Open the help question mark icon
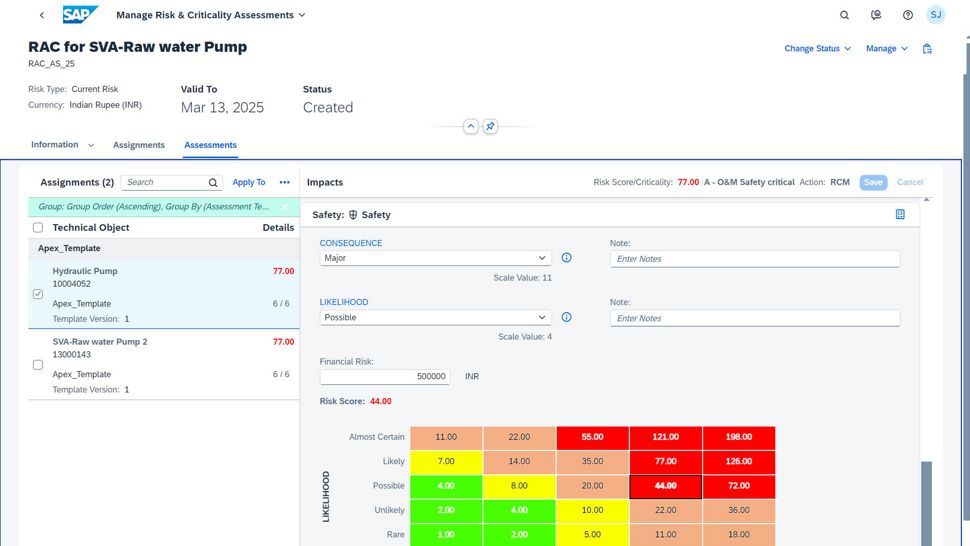 point(907,15)
